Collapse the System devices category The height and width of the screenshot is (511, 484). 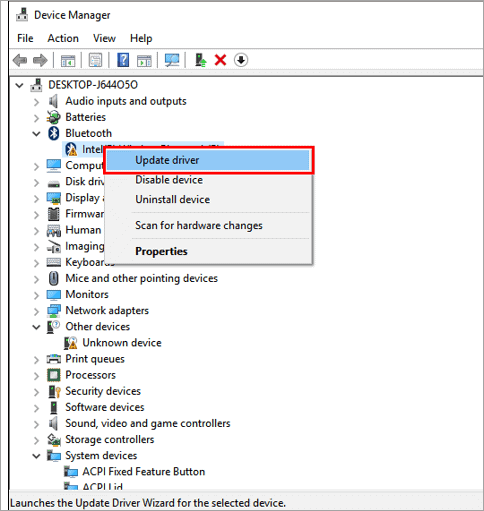point(36,456)
